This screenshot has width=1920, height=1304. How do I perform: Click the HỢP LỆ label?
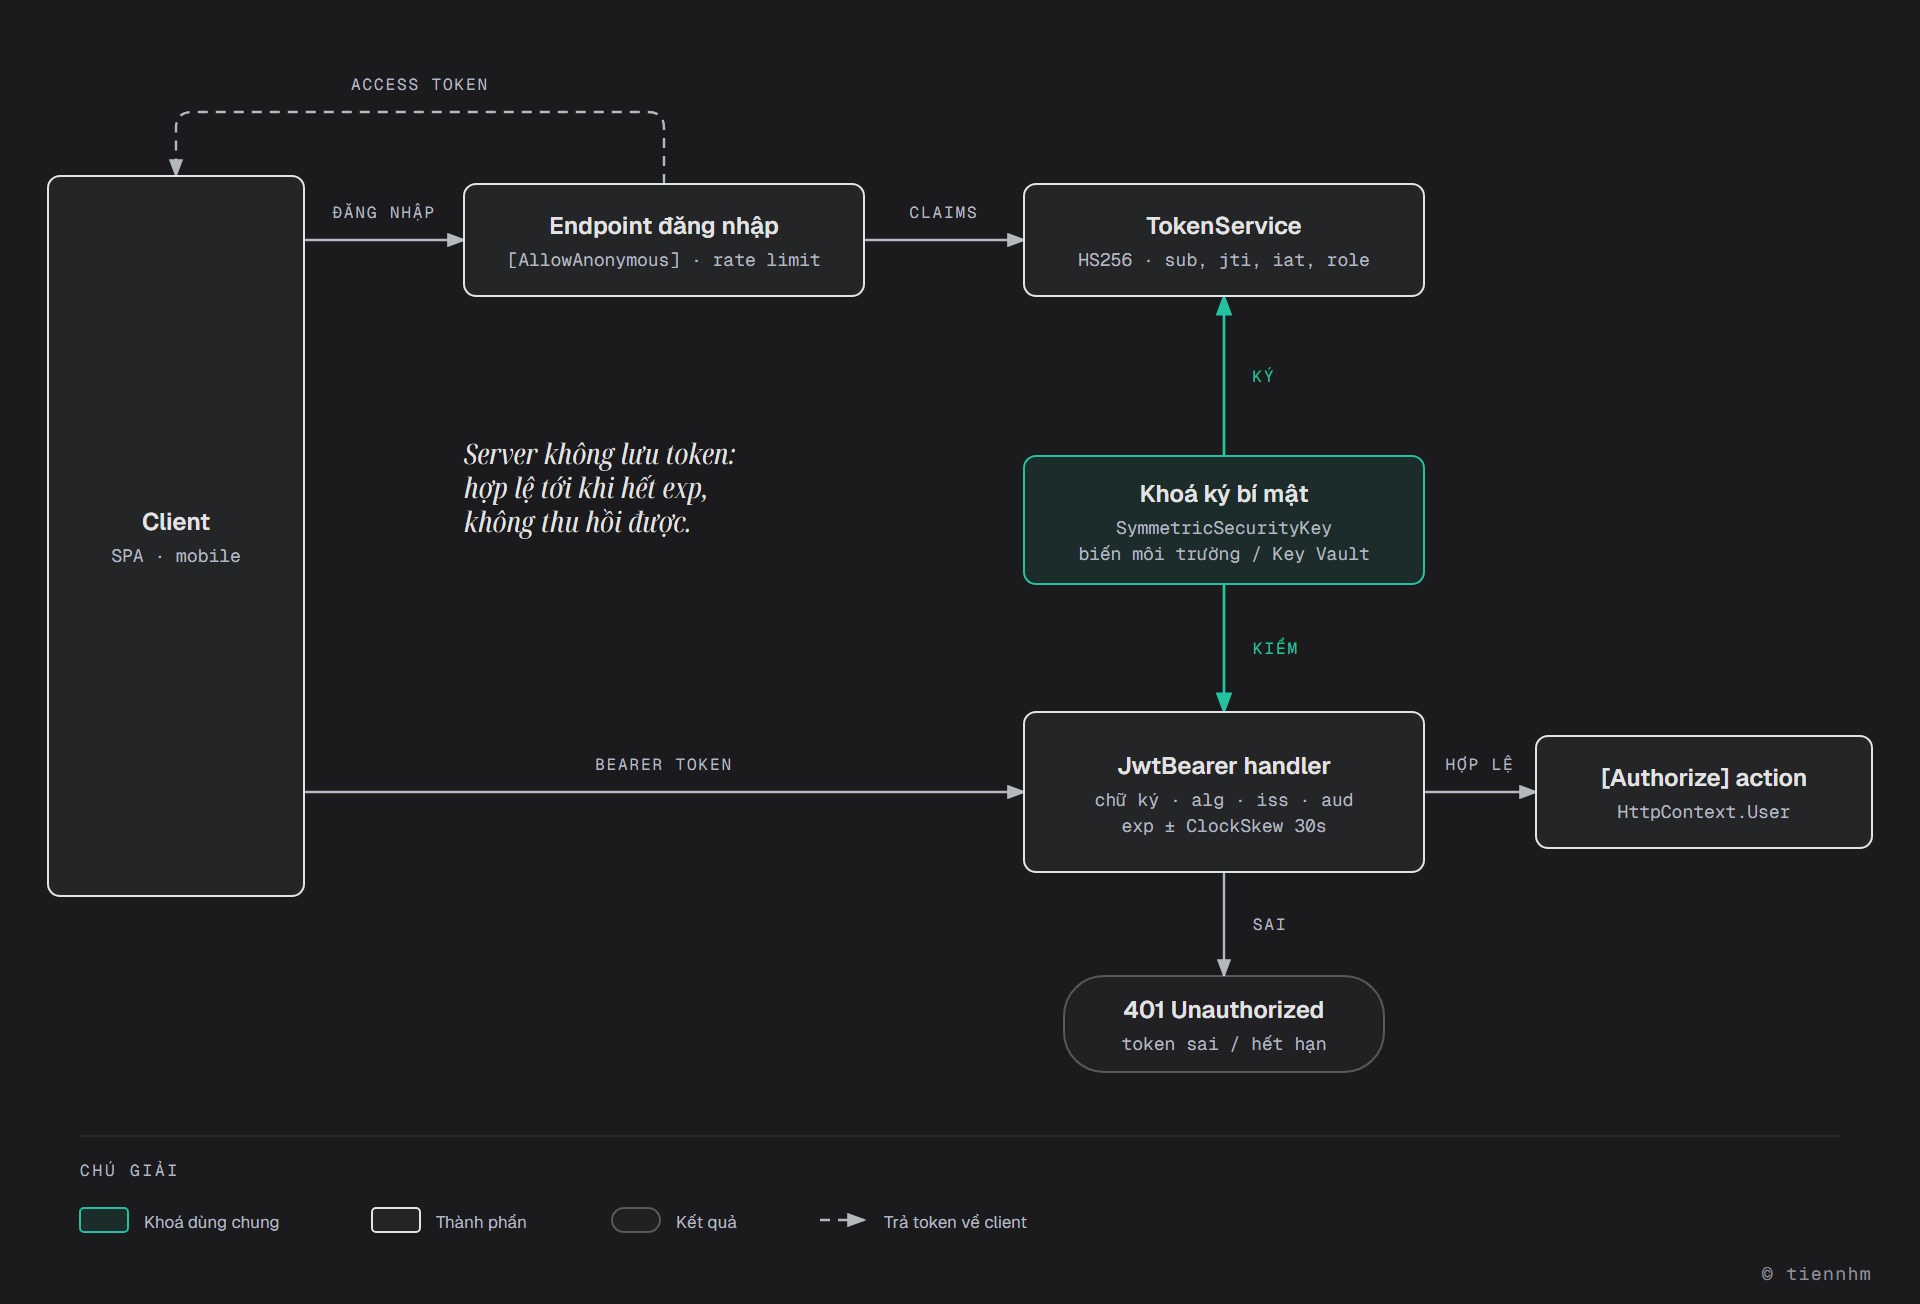tap(1479, 764)
